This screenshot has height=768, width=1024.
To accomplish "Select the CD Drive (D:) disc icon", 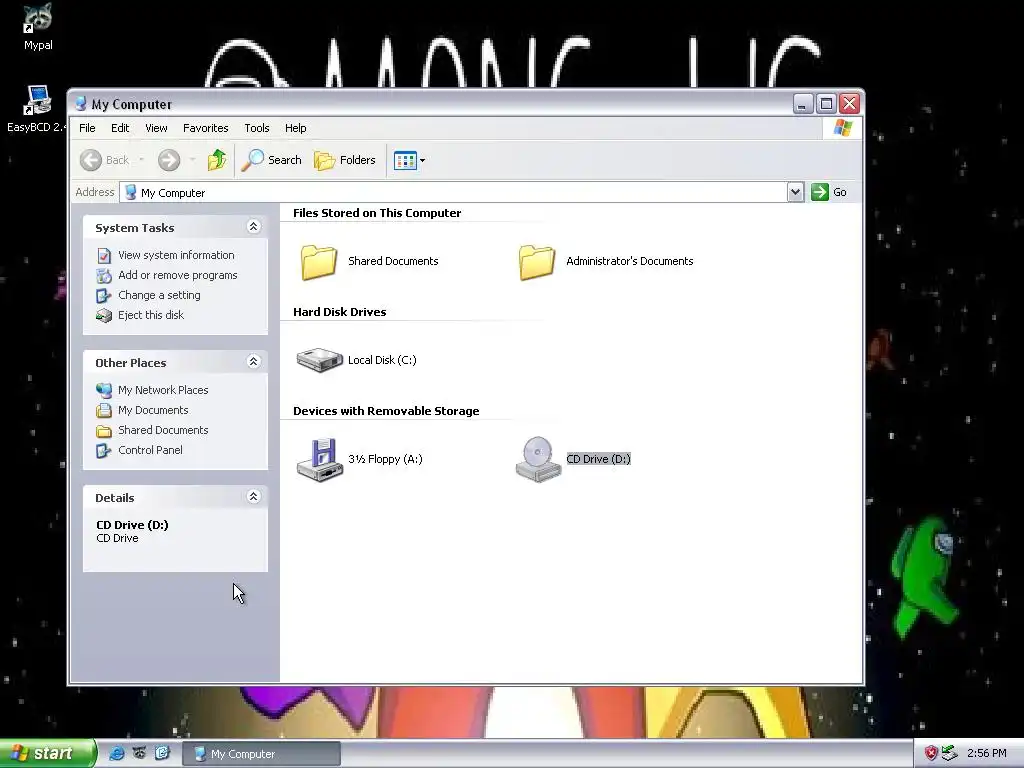I will point(538,460).
